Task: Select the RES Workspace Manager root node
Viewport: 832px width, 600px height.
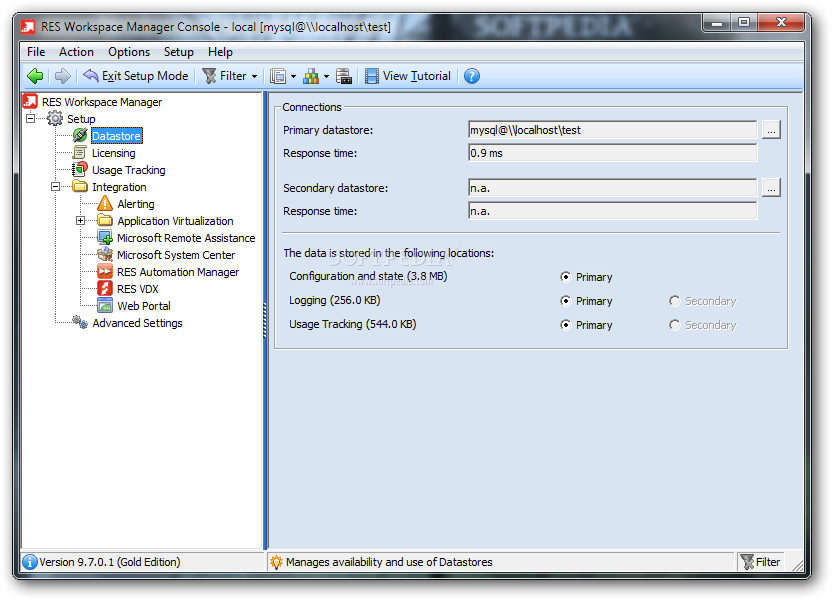Action: coord(102,102)
